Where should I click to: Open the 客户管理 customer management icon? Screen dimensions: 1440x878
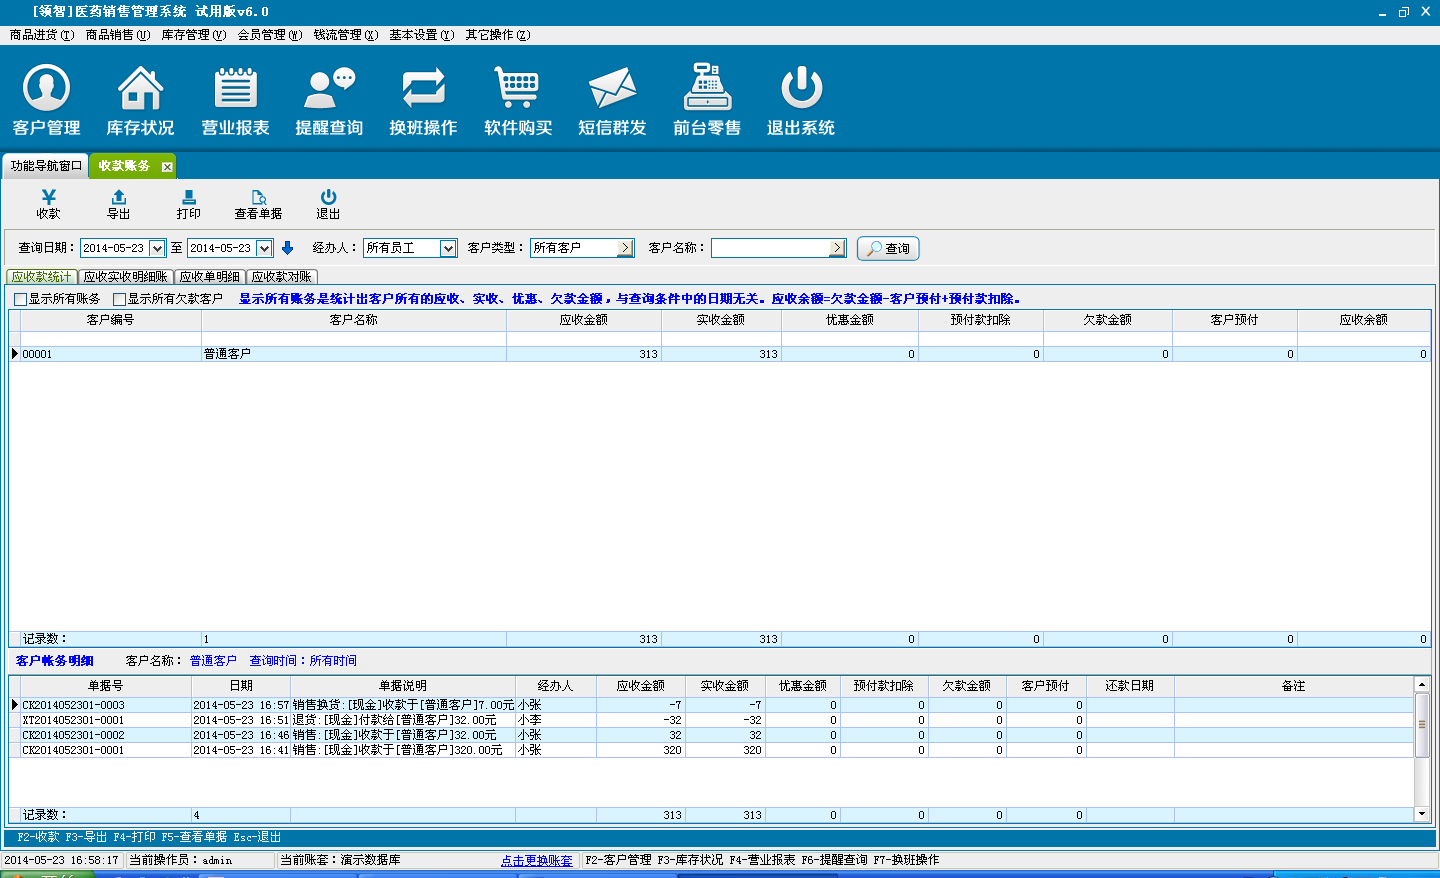click(46, 100)
